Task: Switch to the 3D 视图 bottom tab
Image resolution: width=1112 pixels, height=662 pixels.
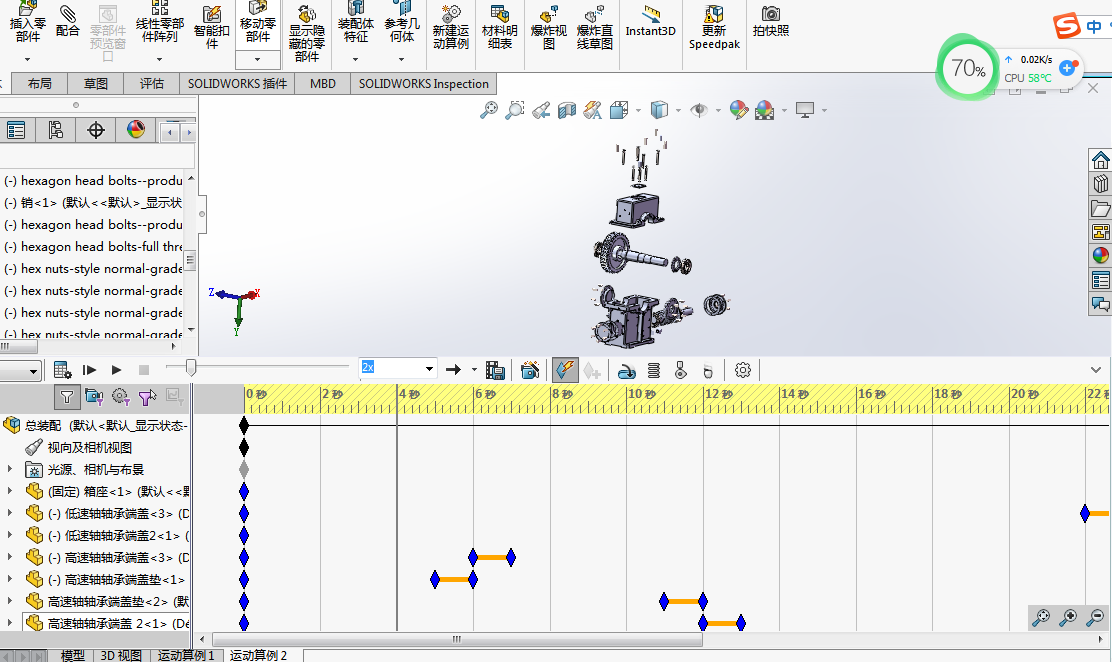Action: 121,655
